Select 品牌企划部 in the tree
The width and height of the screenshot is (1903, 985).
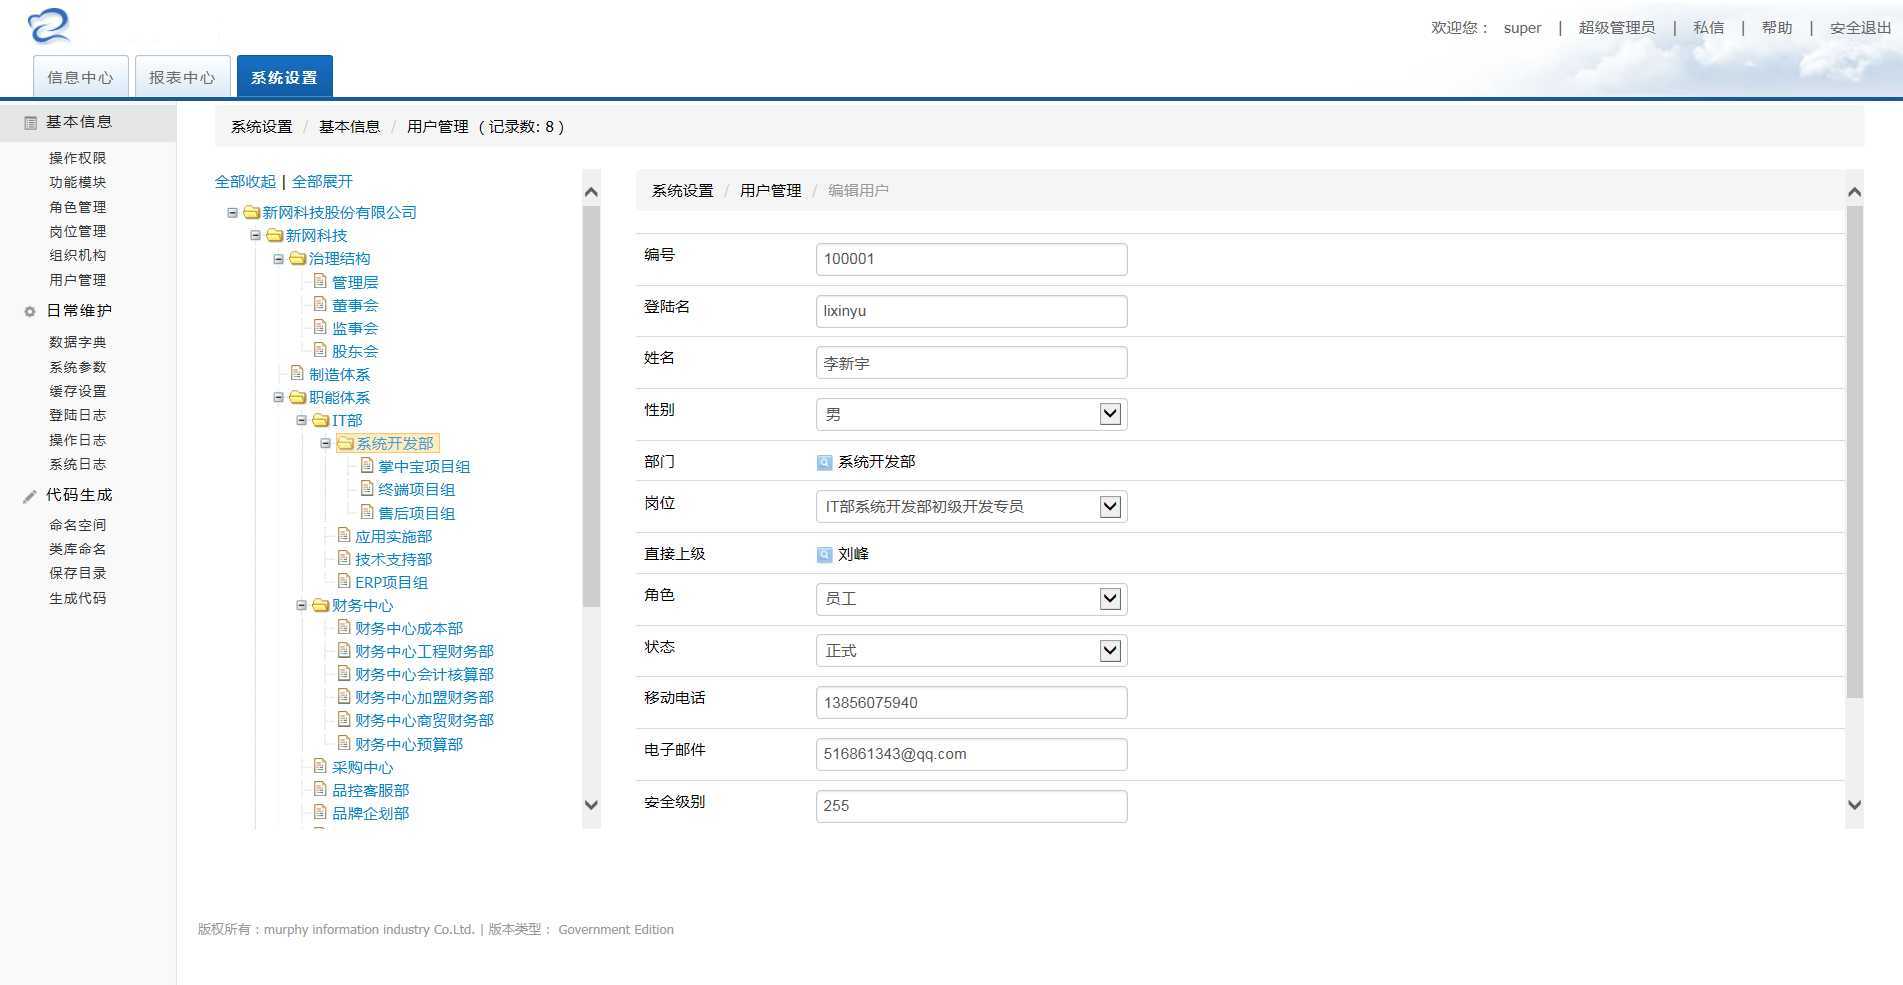coord(370,813)
